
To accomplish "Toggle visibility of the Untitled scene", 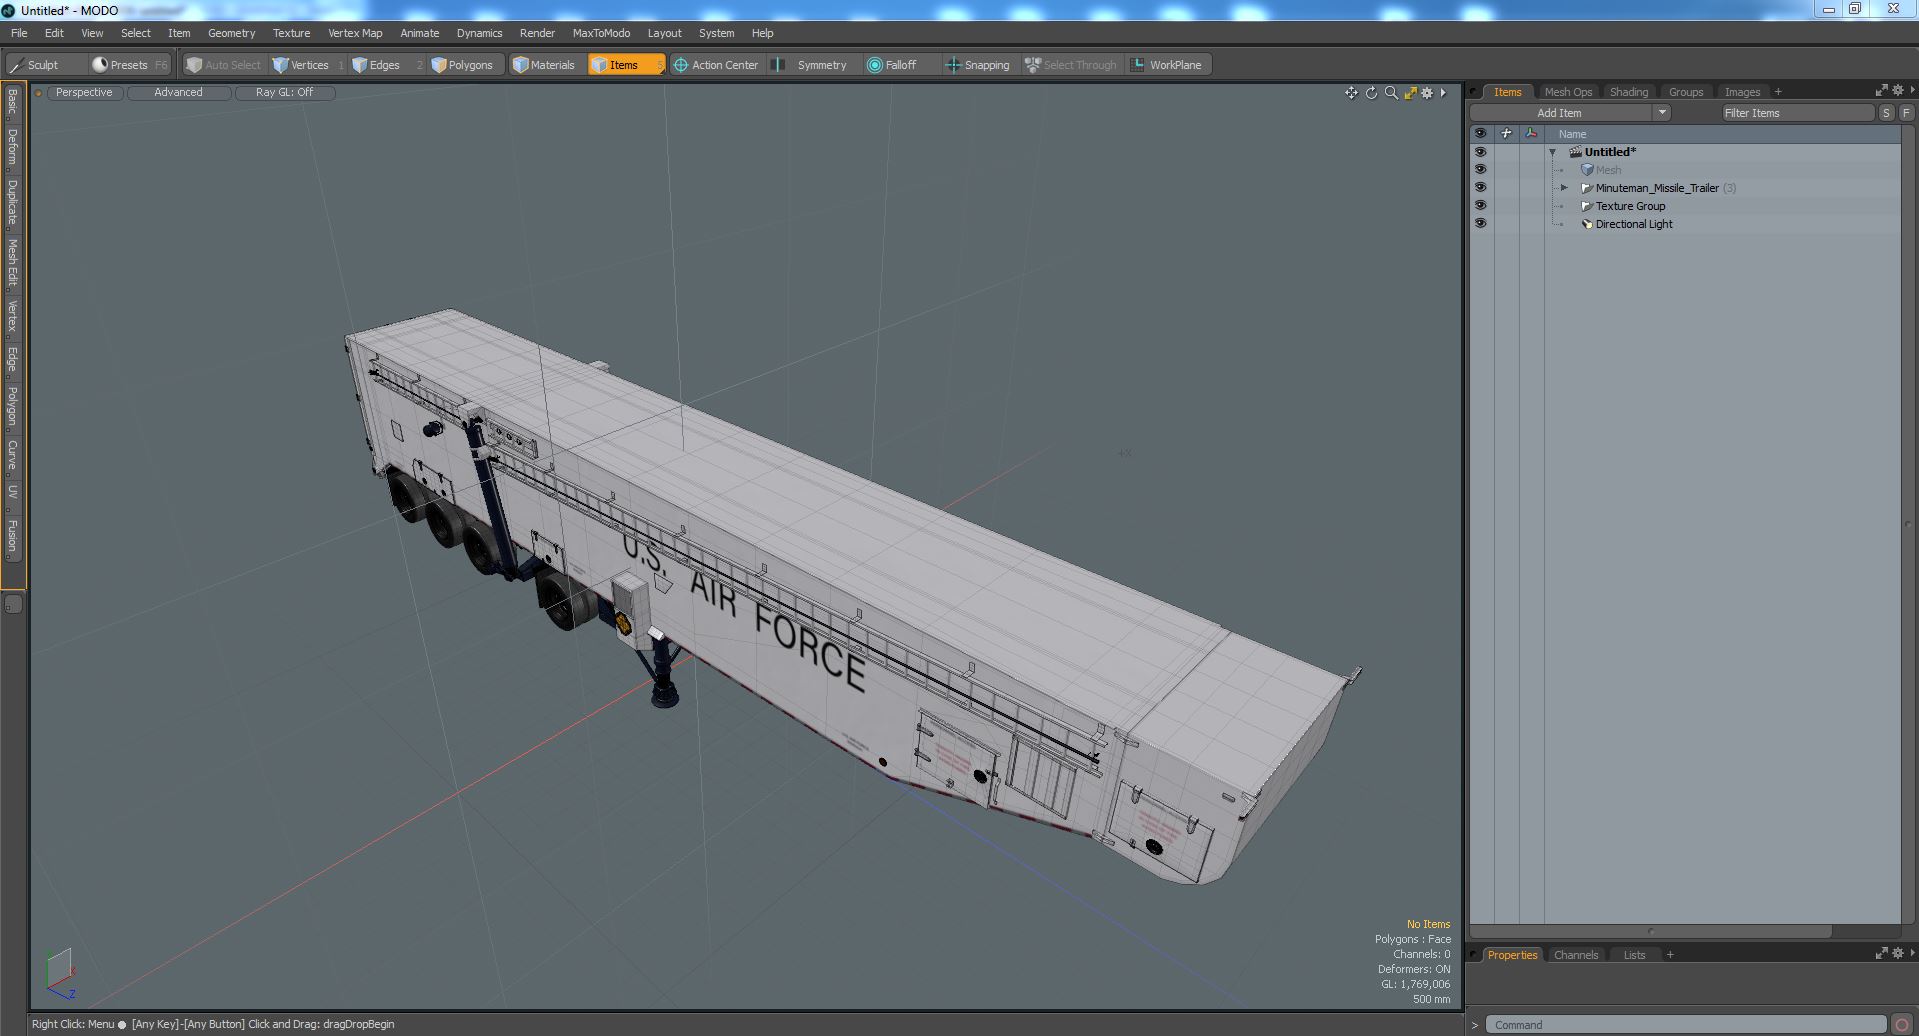I will tap(1480, 152).
